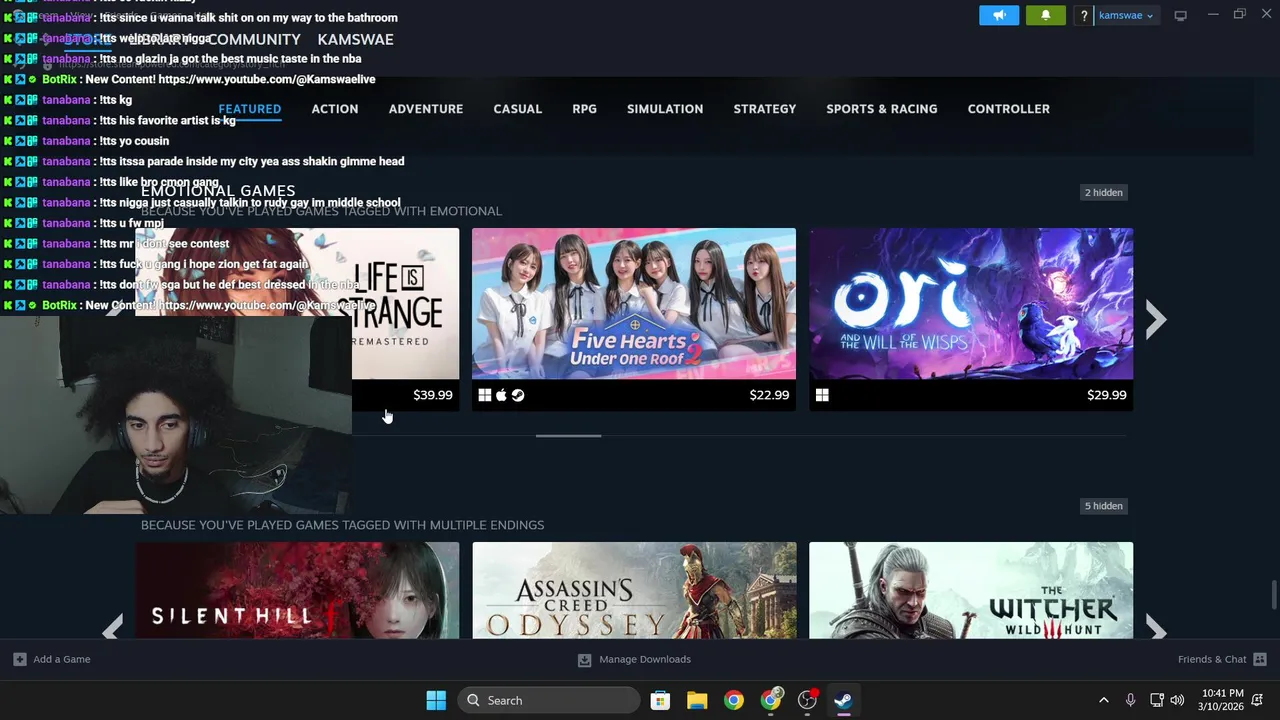This screenshot has height=720, width=1280.
Task: Enter Big Picture mode via monitor icon
Action: (1180, 15)
